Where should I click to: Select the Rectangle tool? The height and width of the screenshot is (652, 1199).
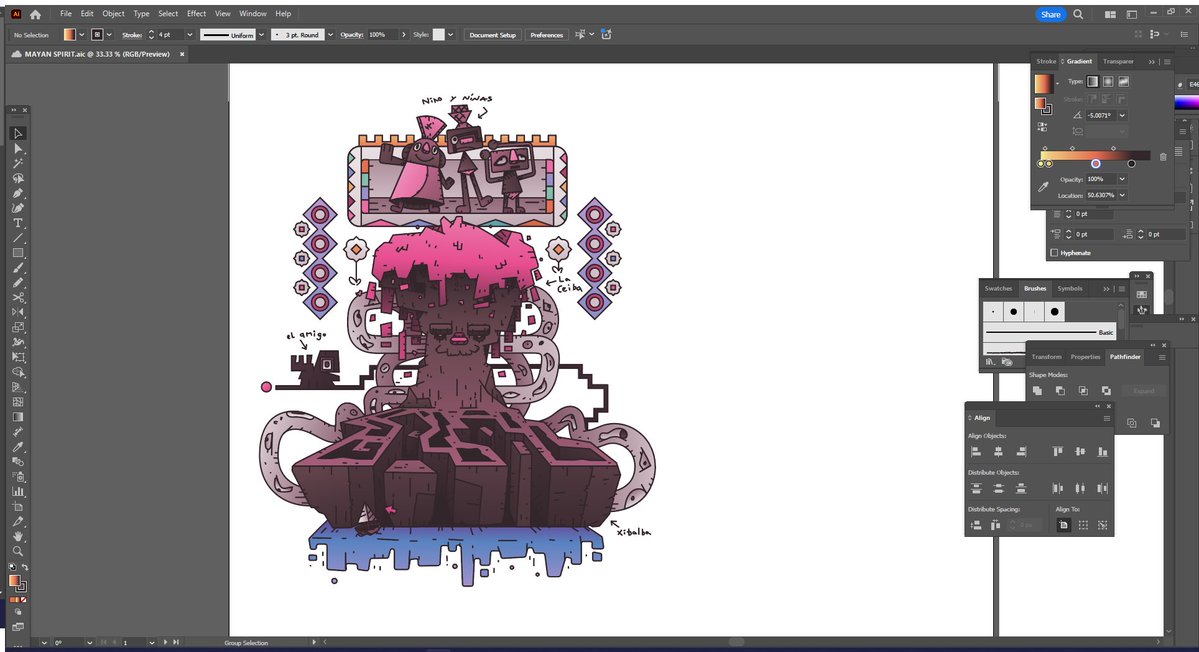18,253
